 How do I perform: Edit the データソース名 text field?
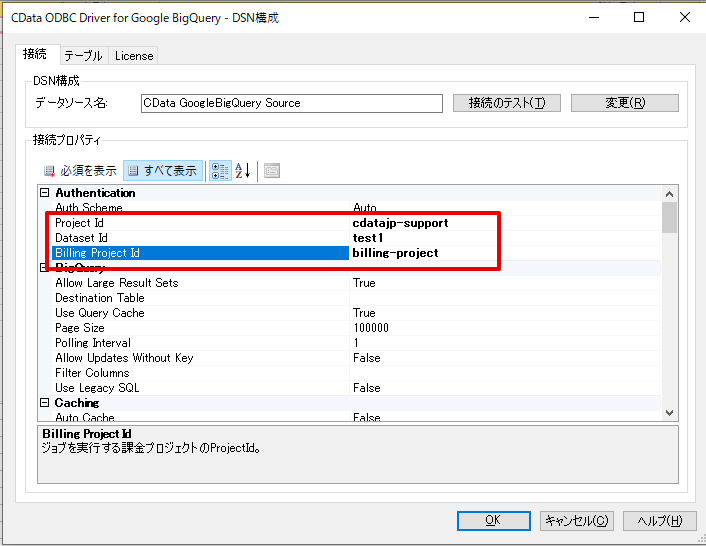[x=292, y=103]
